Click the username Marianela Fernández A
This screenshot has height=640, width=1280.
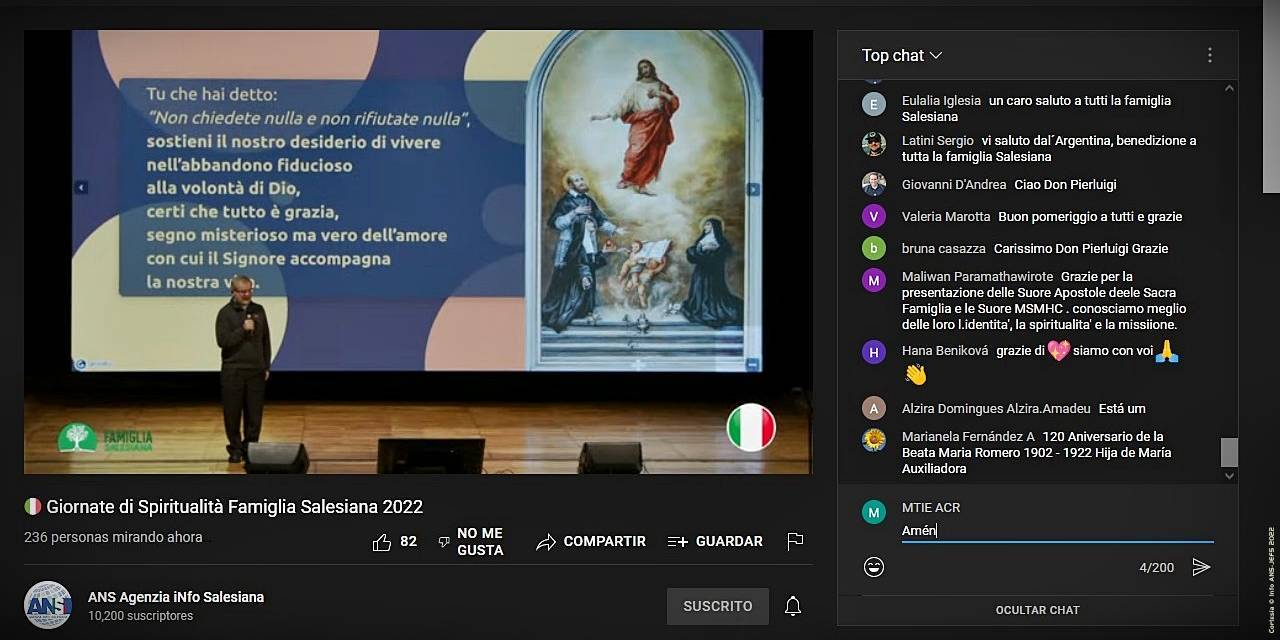click(968, 437)
